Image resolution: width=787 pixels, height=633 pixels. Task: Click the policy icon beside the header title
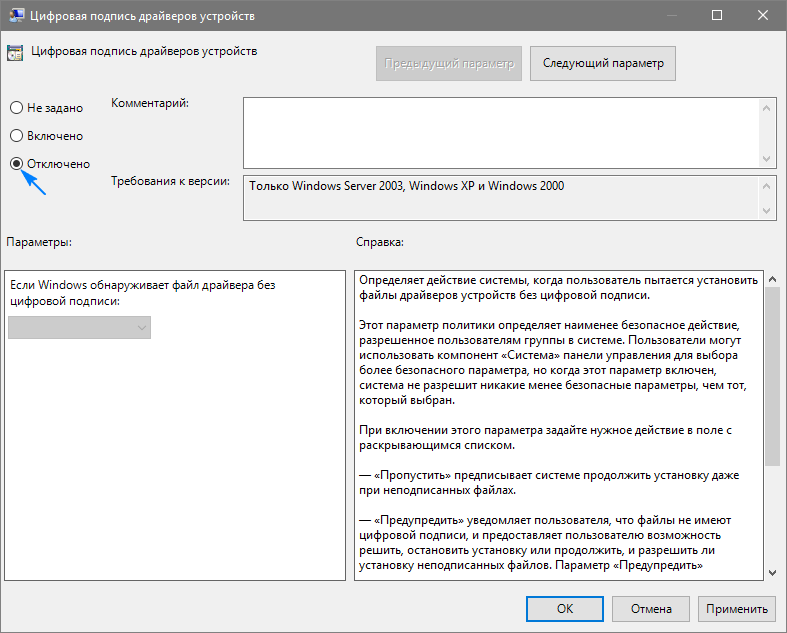[x=15, y=52]
